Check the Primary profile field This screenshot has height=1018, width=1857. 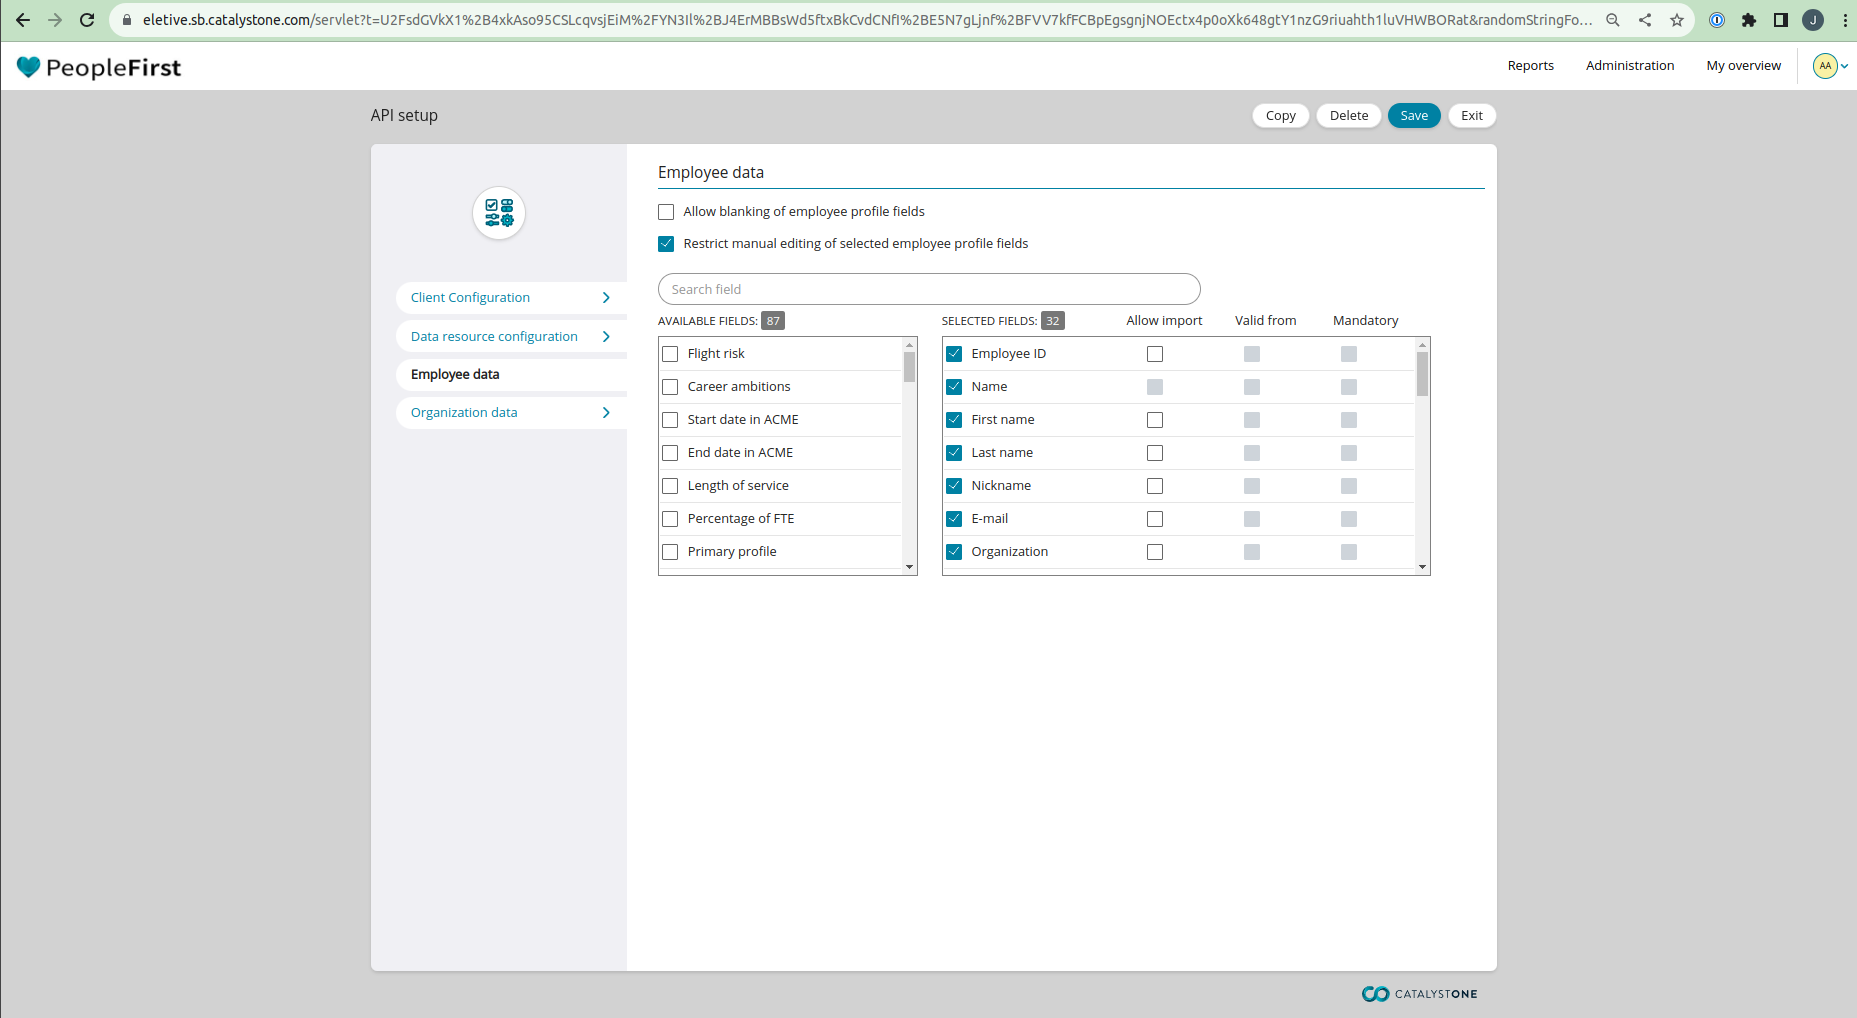(x=670, y=552)
